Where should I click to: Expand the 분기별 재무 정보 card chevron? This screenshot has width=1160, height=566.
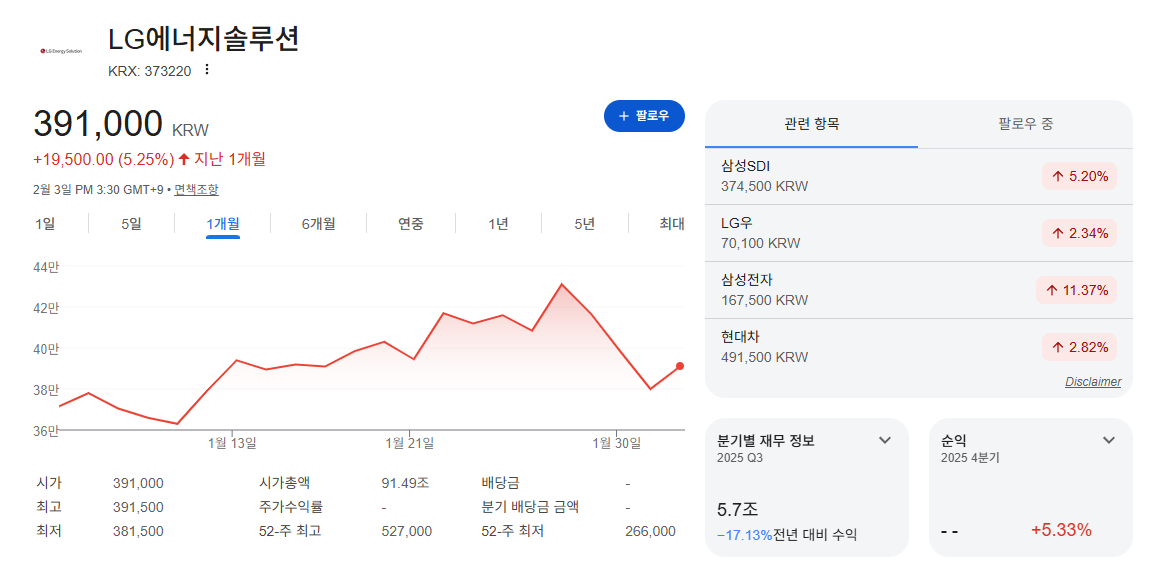[x=885, y=440]
